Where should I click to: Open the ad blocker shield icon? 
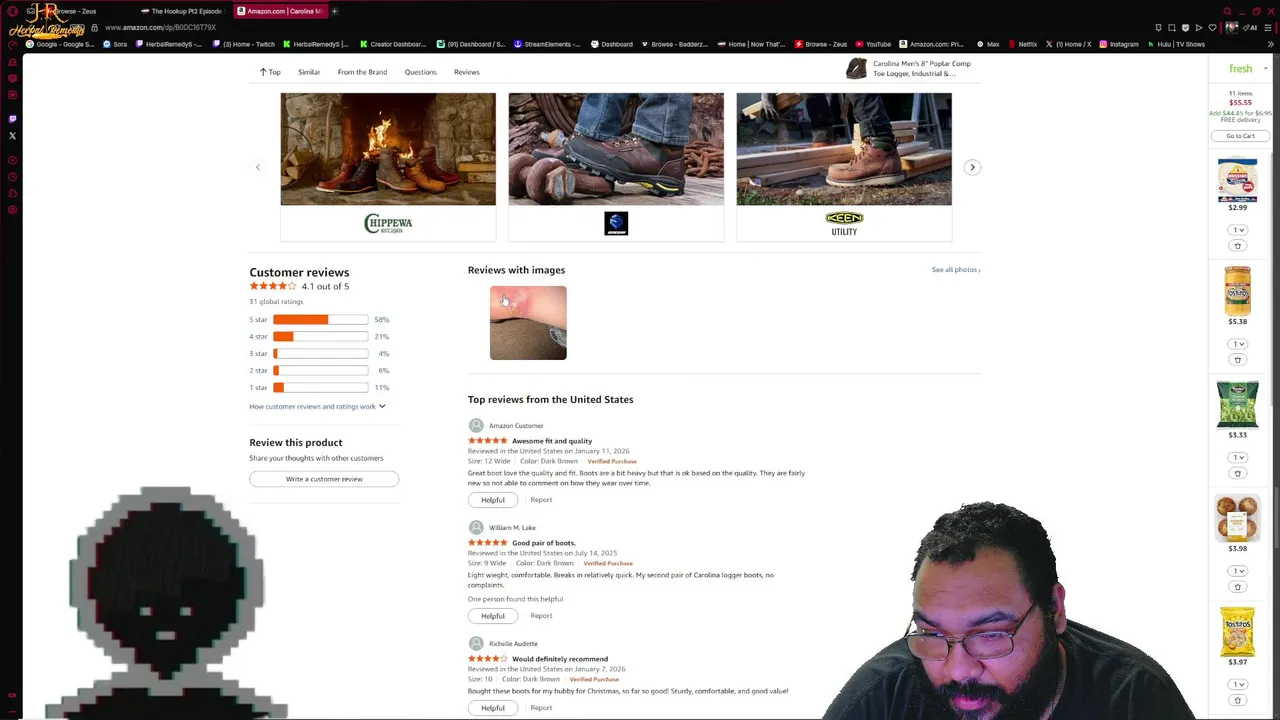point(1185,28)
